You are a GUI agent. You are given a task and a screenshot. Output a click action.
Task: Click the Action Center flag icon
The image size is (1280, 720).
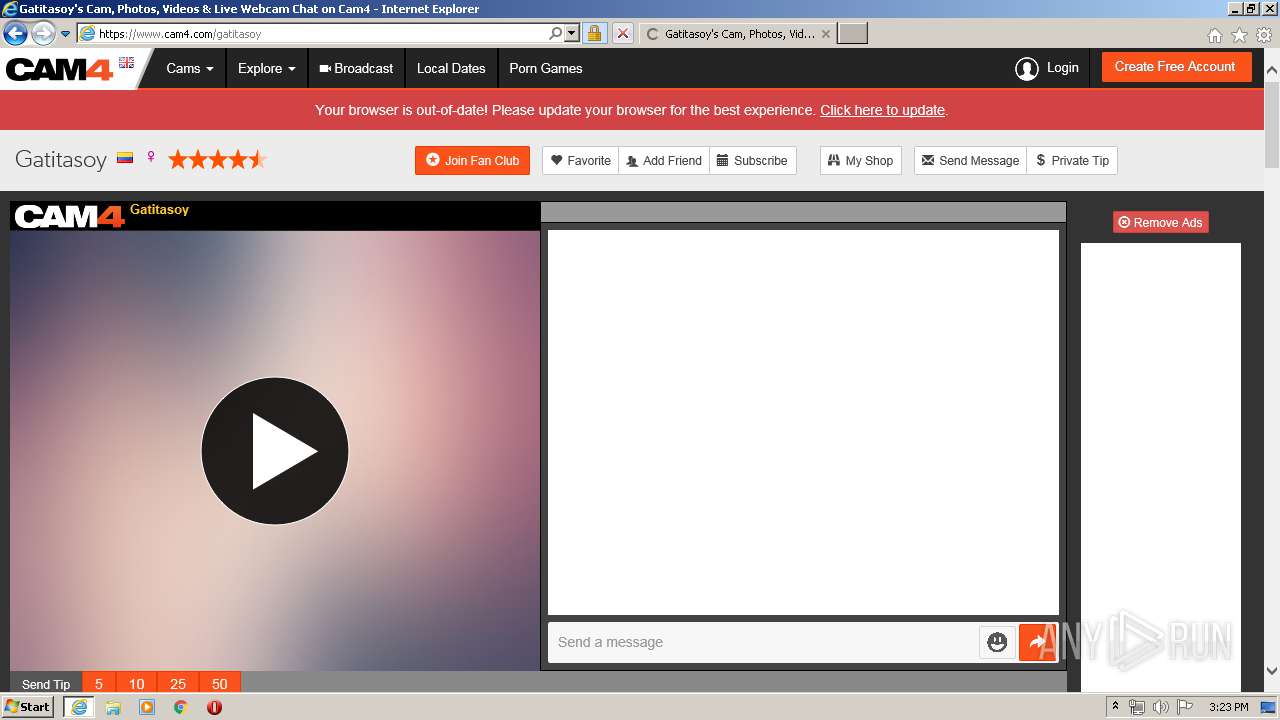point(1185,707)
